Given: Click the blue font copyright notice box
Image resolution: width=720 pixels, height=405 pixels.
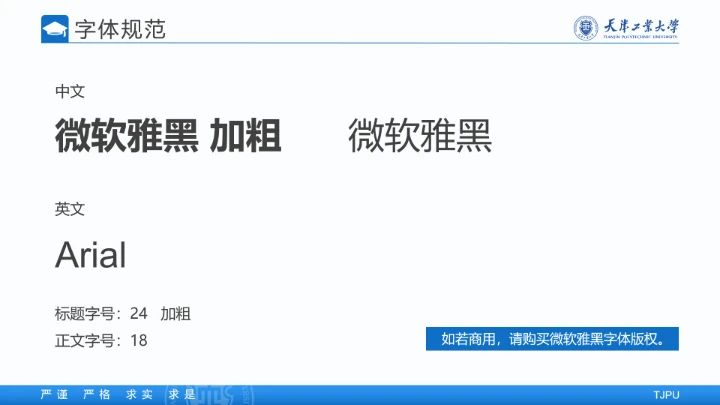Looking at the screenshot, I should tap(552, 339).
